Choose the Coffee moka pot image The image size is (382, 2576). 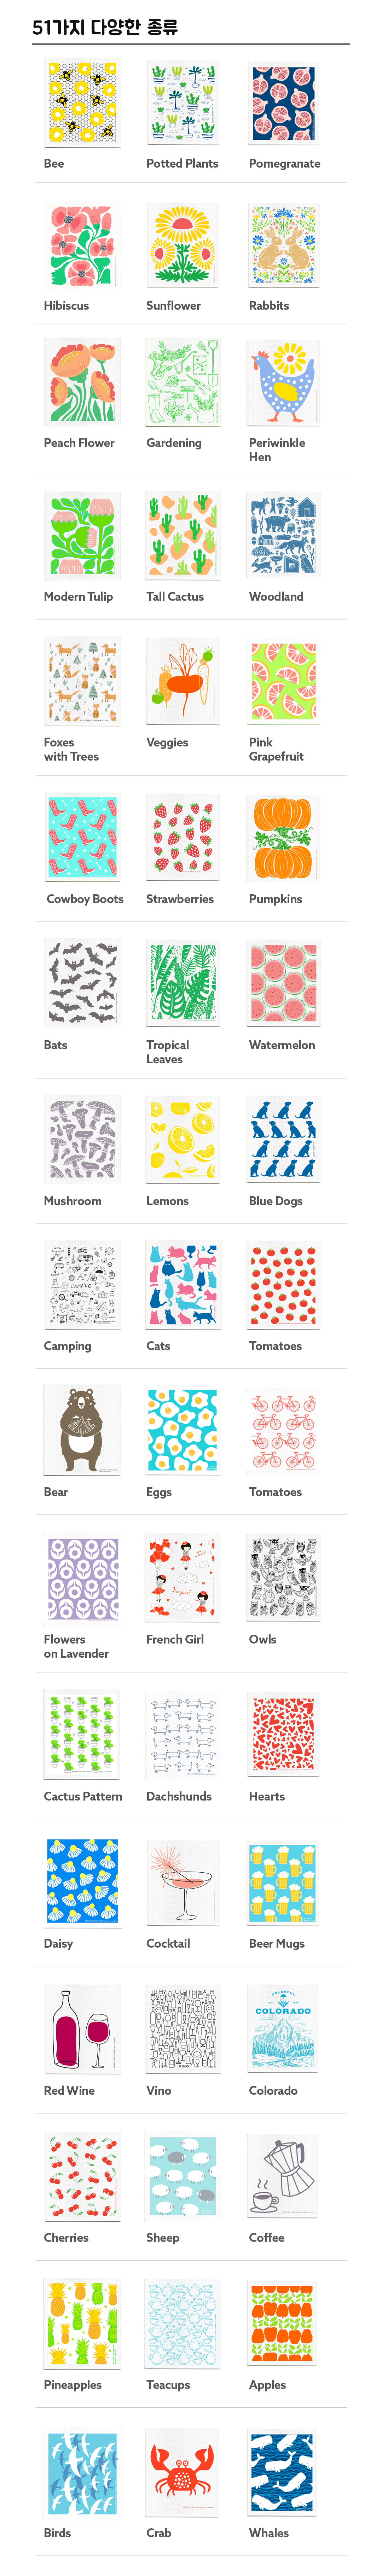coord(284,2177)
